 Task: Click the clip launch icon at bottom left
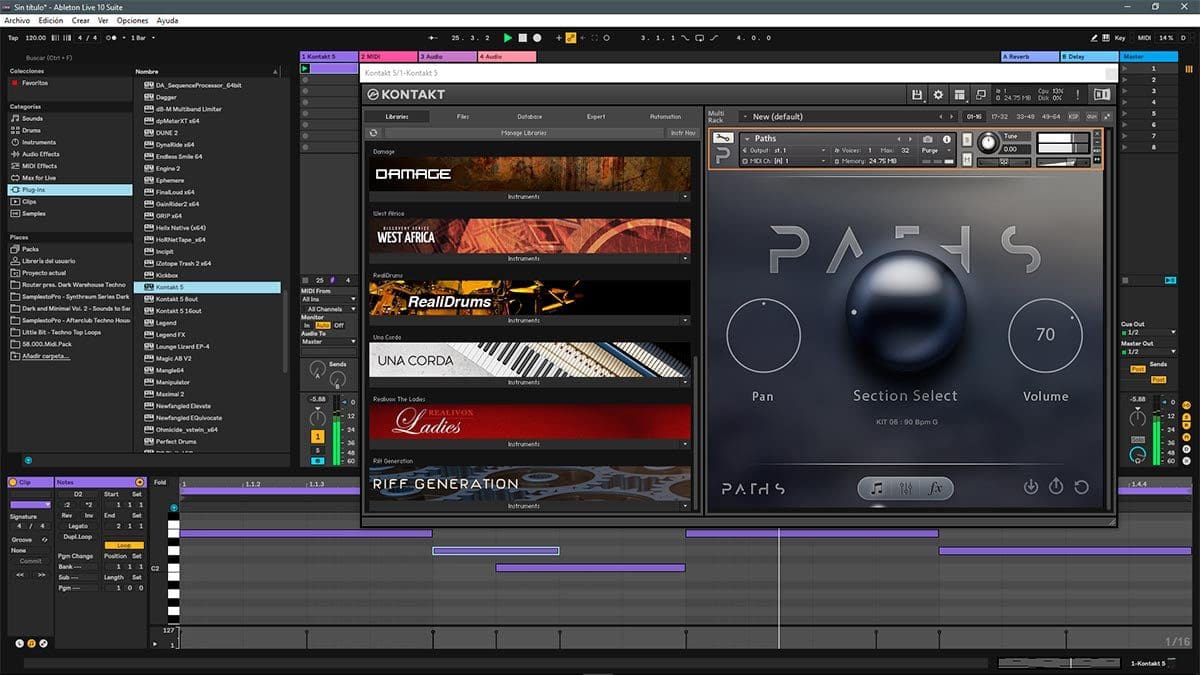point(18,642)
